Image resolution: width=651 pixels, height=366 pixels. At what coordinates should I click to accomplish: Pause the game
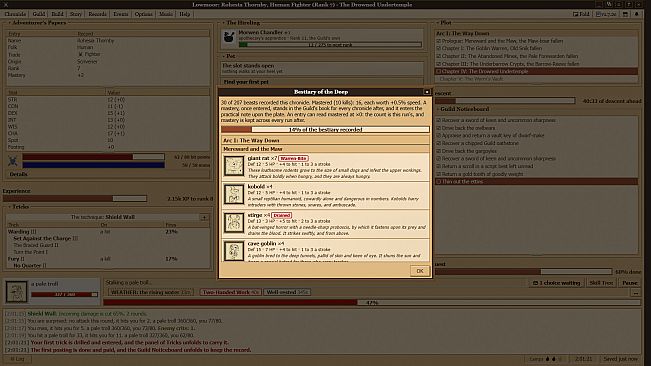pyautogui.click(x=630, y=283)
